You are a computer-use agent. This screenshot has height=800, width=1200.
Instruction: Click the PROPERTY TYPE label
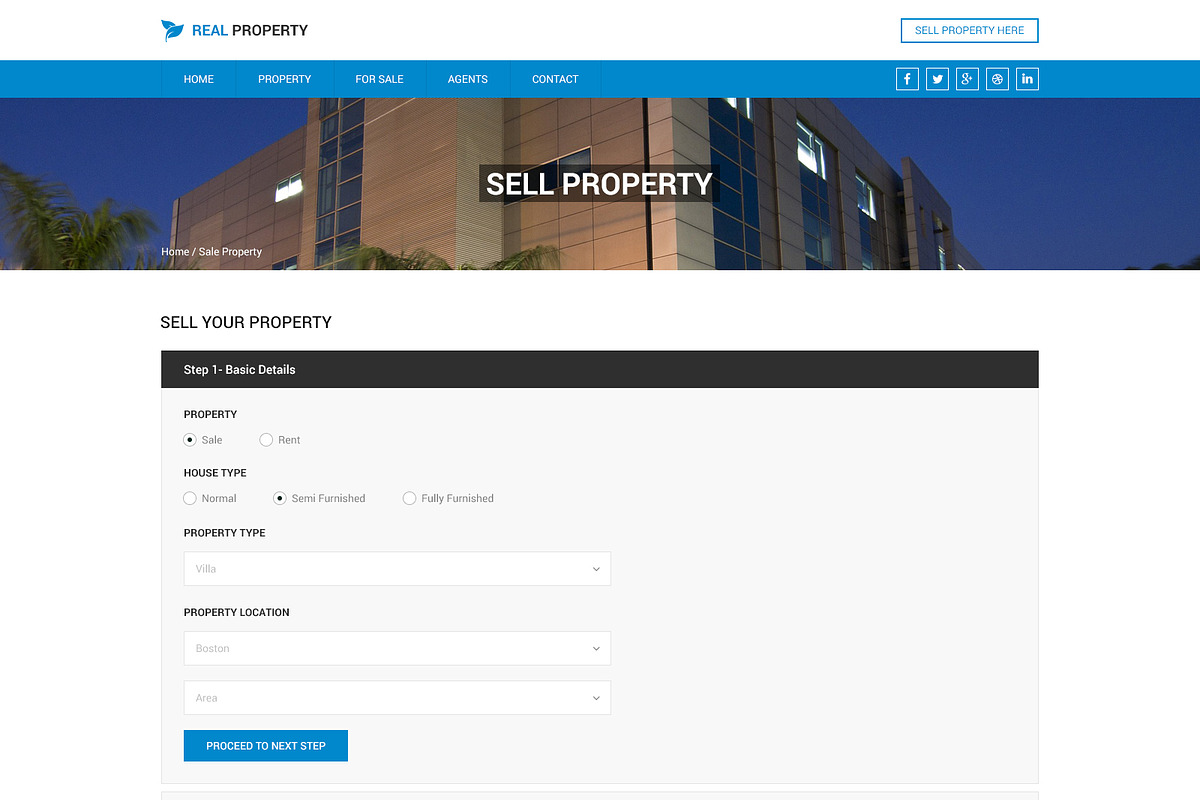pos(225,533)
